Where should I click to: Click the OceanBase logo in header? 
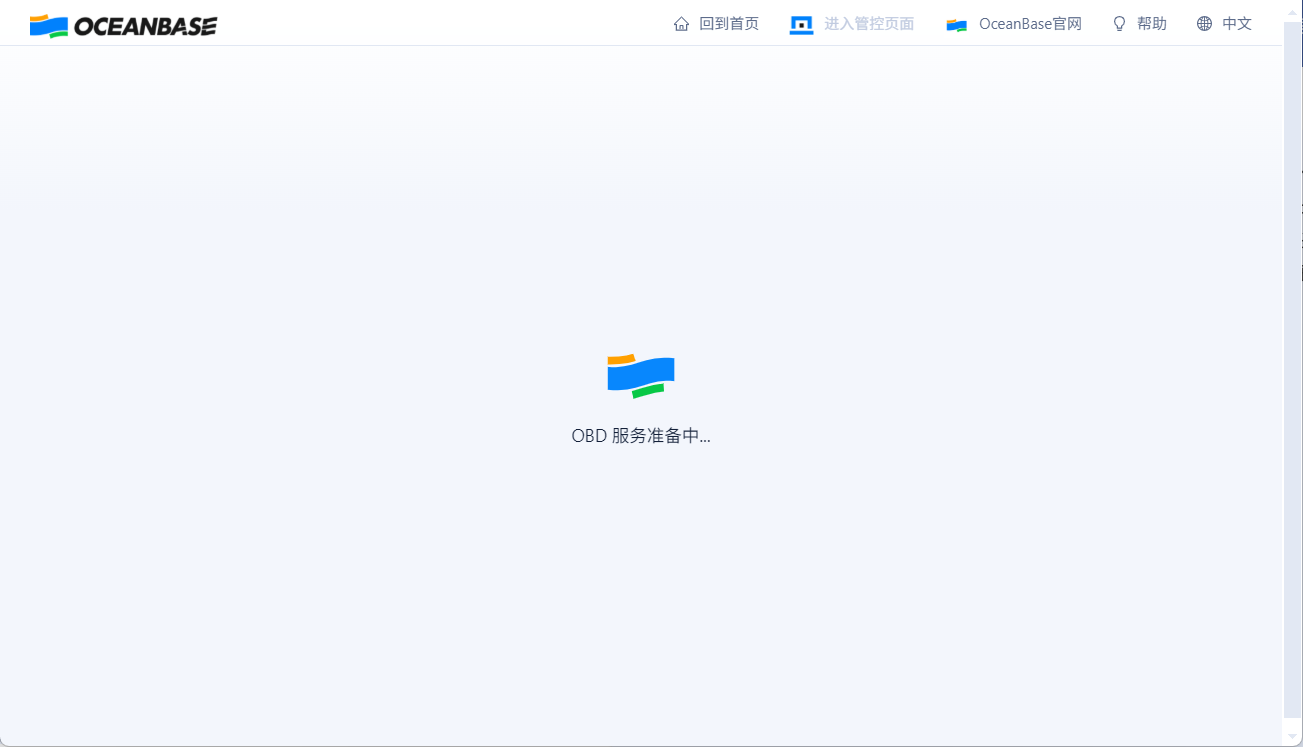click(x=123, y=26)
